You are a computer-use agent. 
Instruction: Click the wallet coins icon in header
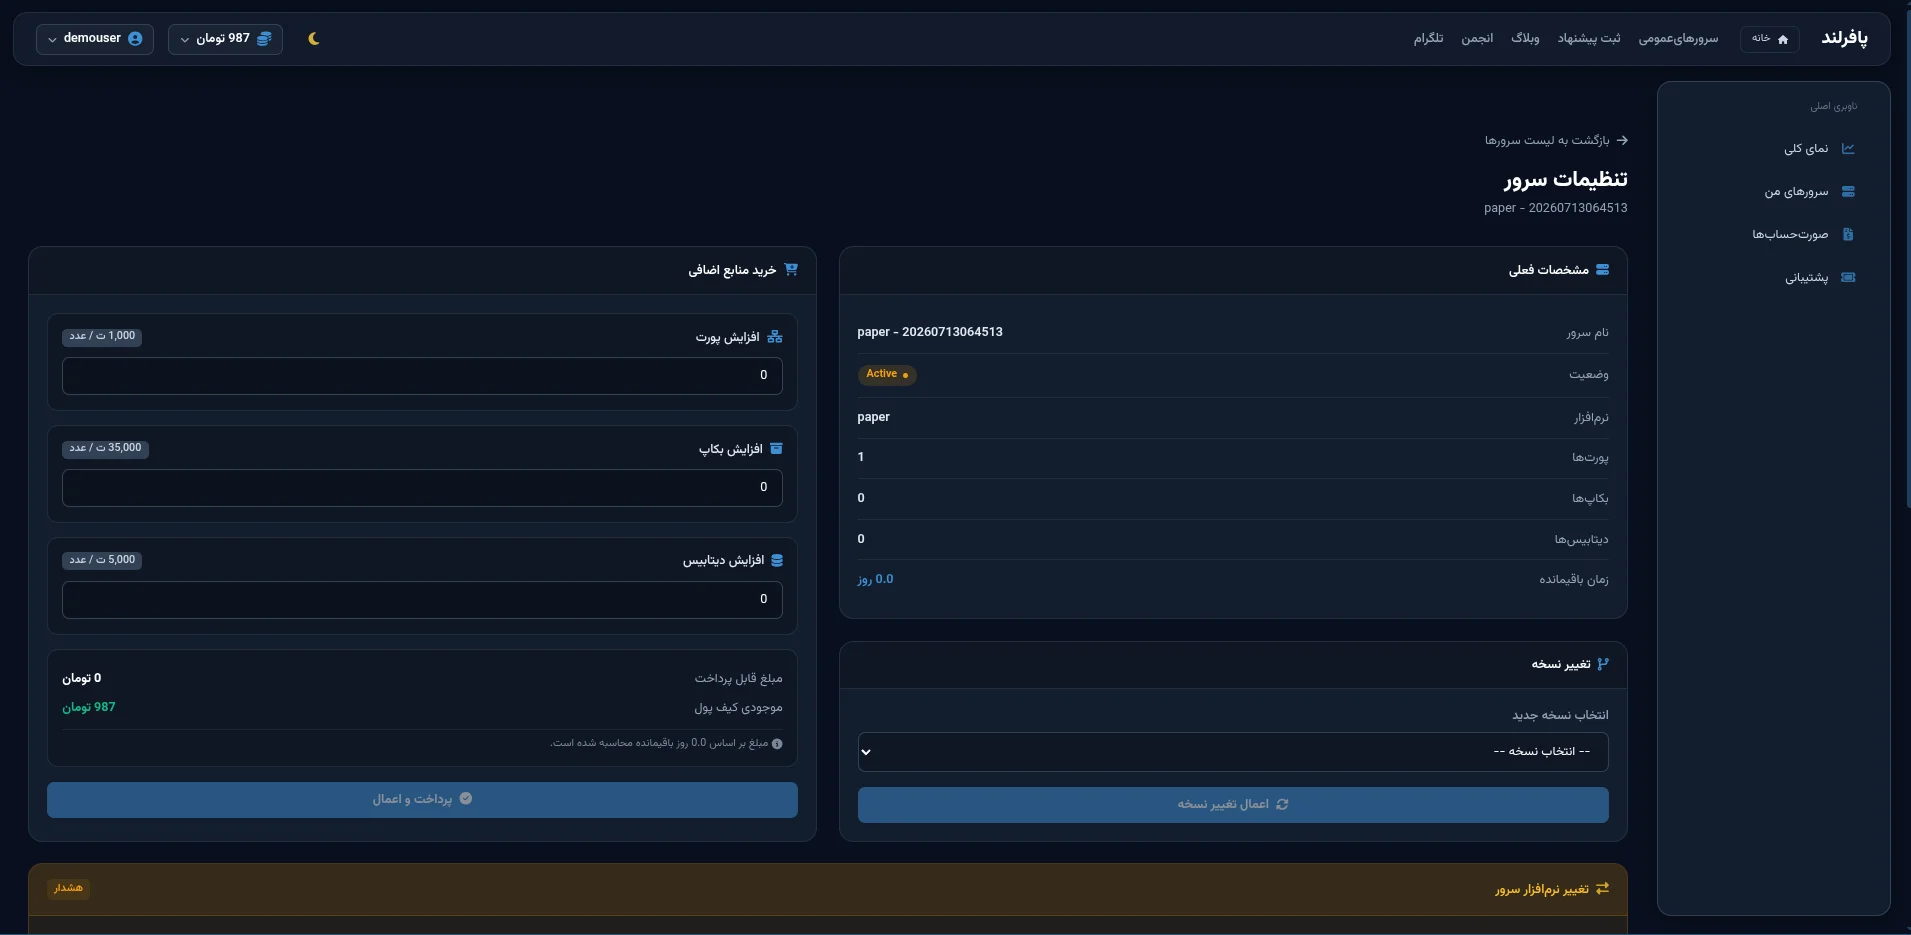click(x=264, y=39)
